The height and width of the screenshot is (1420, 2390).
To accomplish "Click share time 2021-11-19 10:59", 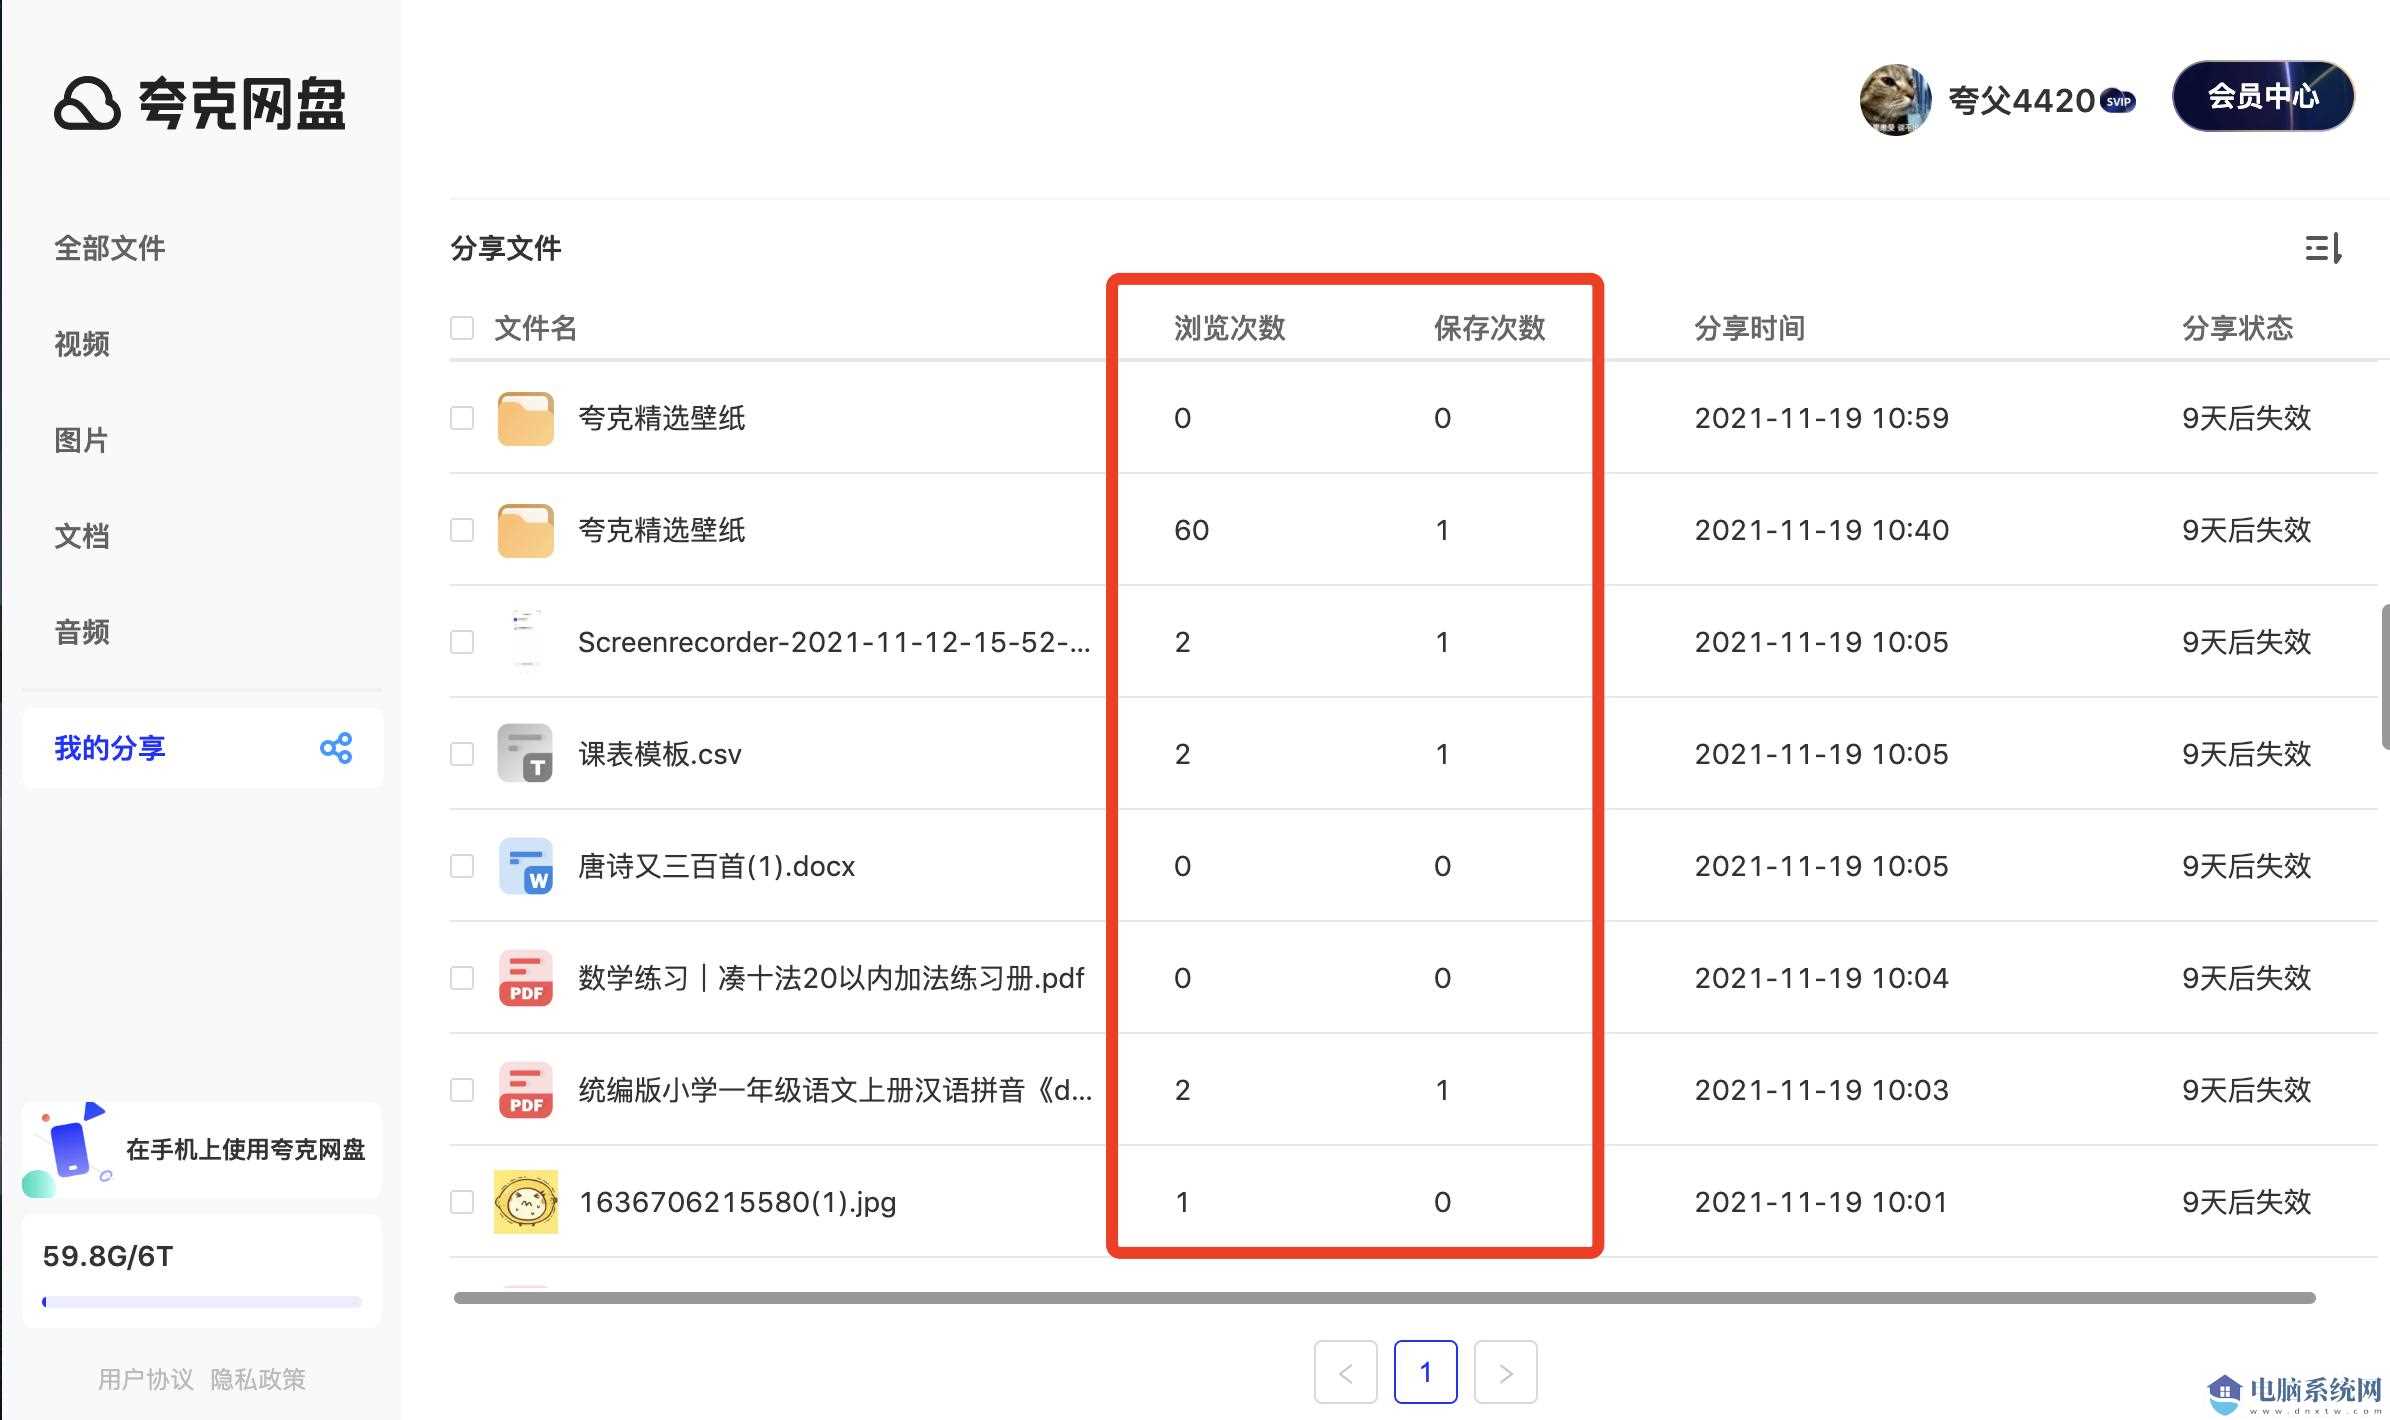I will pos(1822,418).
